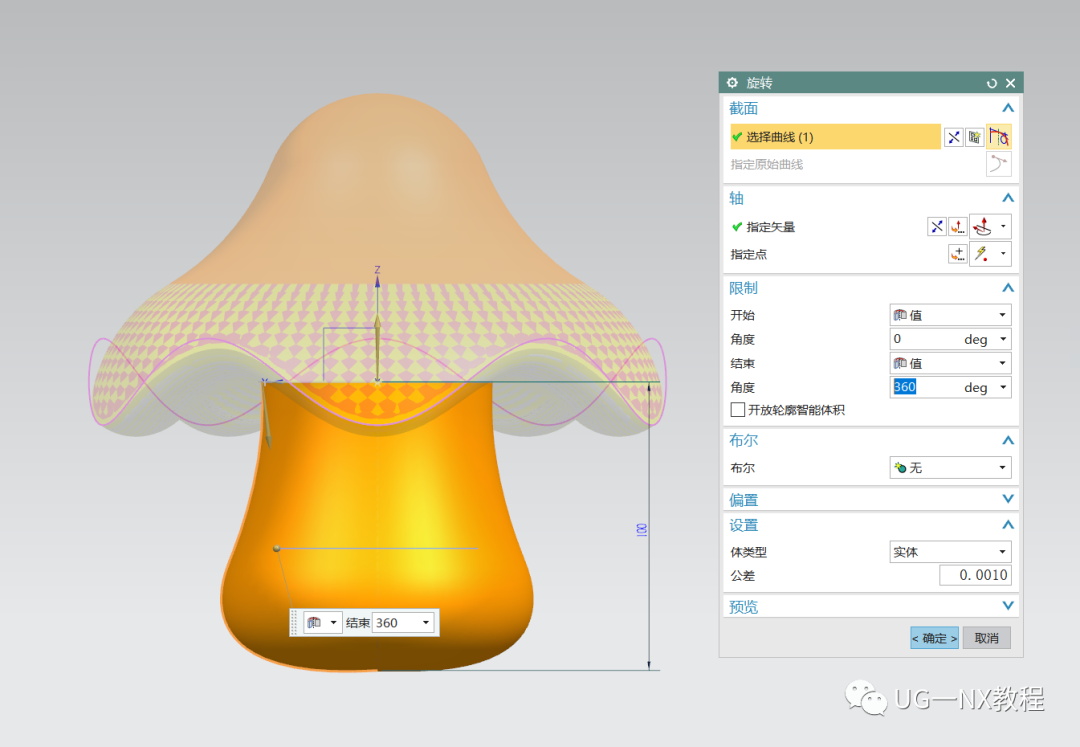Open the 开始 limit type dropdown
The height and width of the screenshot is (747, 1080).
[x=951, y=315]
